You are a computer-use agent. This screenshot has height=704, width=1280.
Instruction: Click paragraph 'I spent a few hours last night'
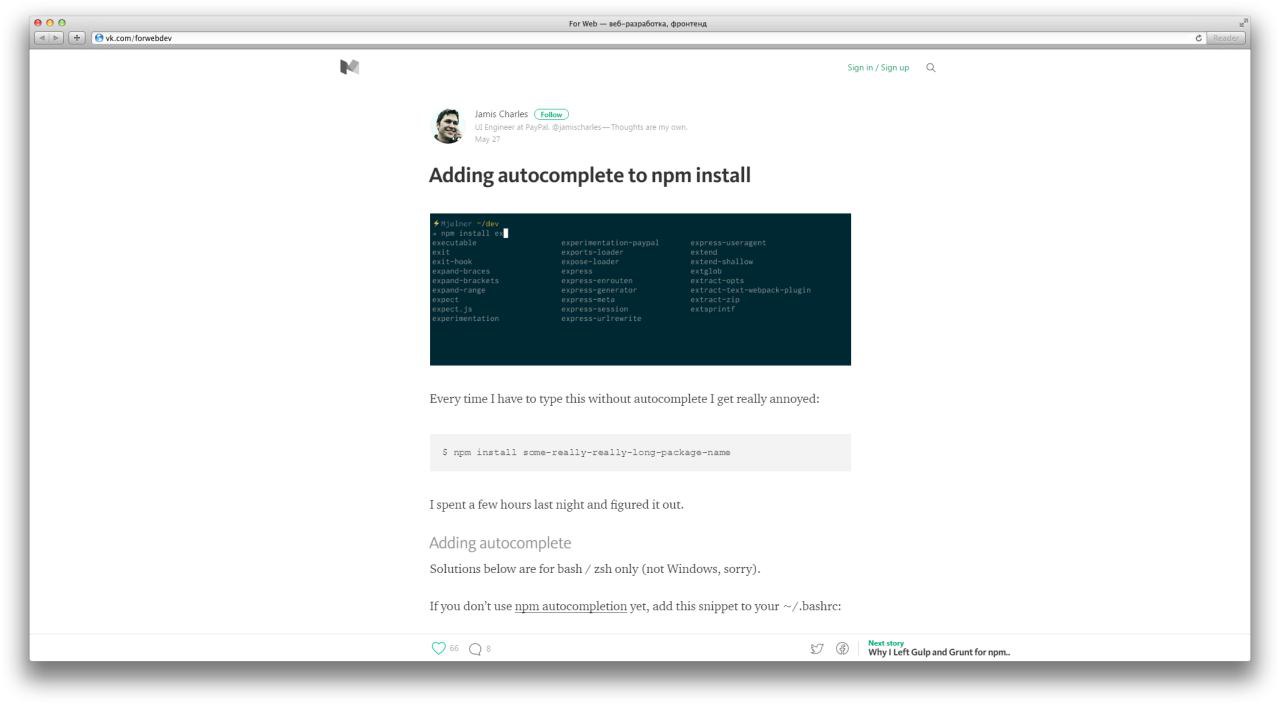point(557,504)
